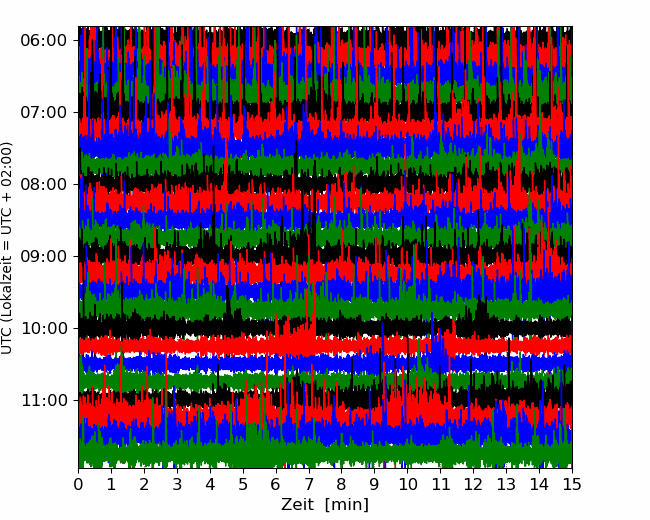Click the x-axis tick label 9
650x520 pixels.
pos(374,484)
